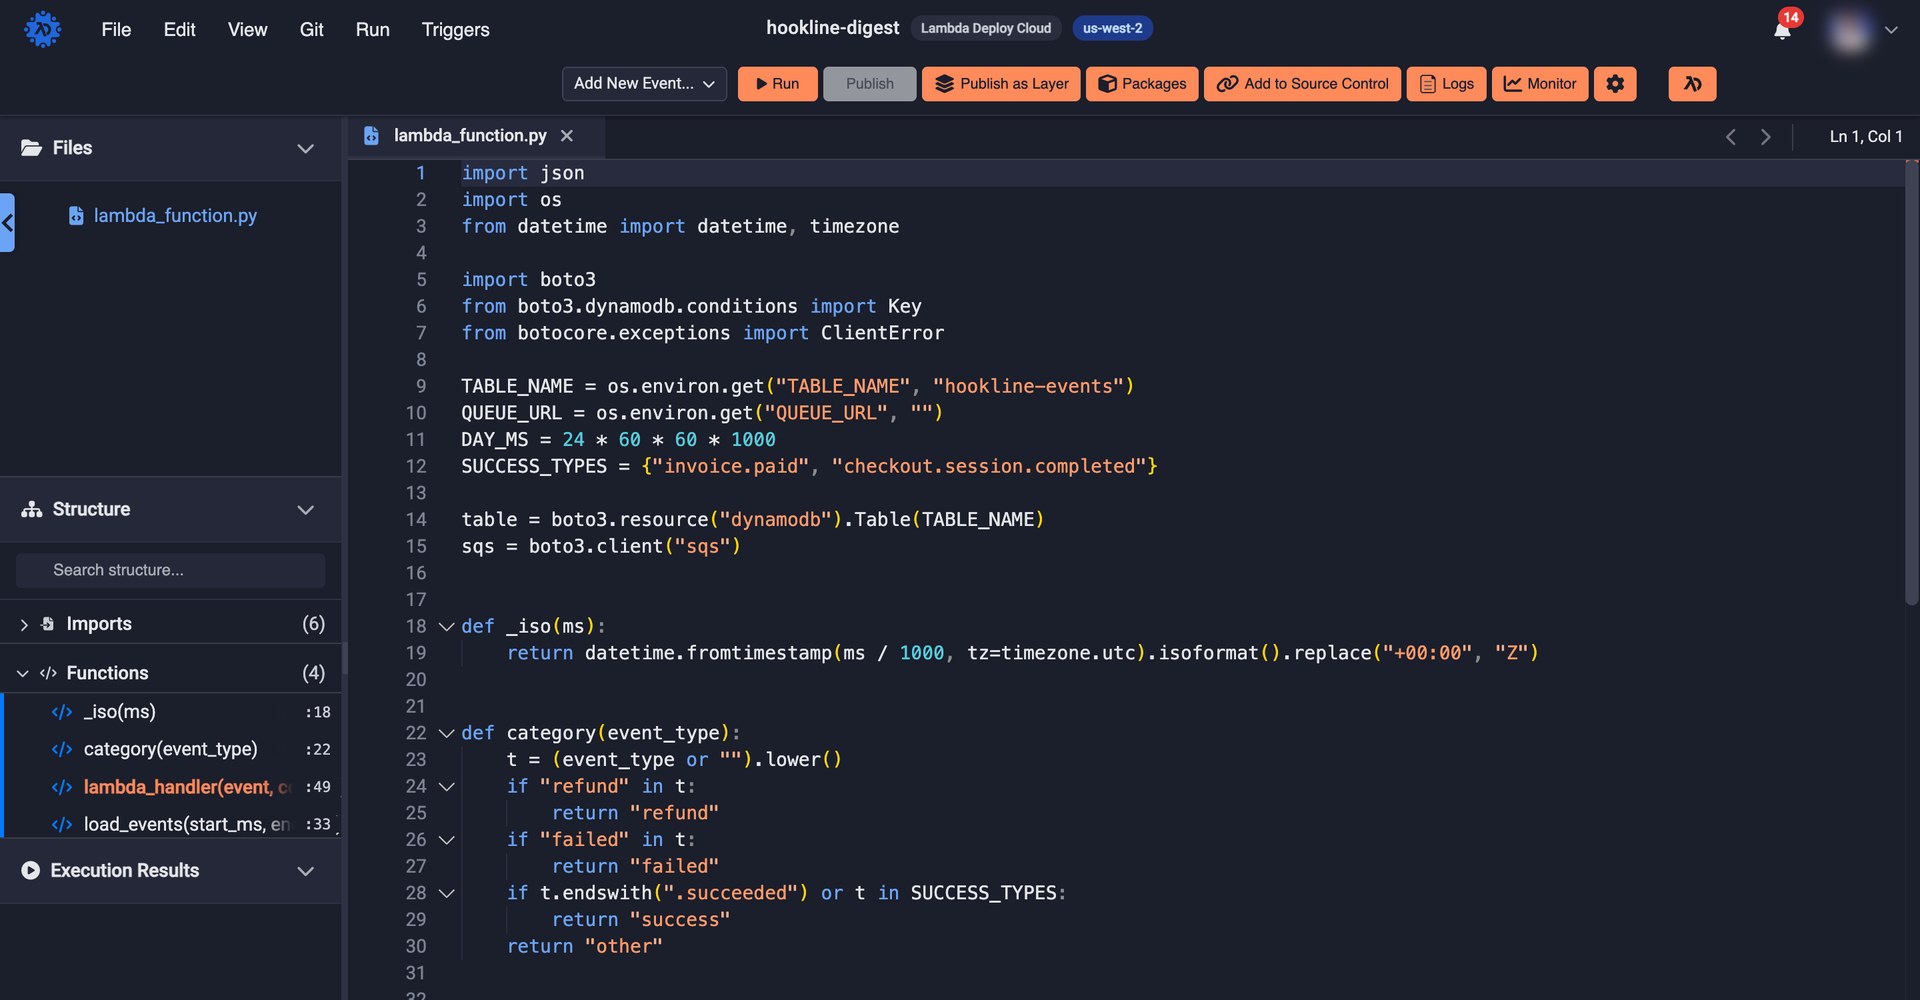Screen dimensions: 1920x1000
Task: Open the Monitor view
Action: (x=1540, y=84)
